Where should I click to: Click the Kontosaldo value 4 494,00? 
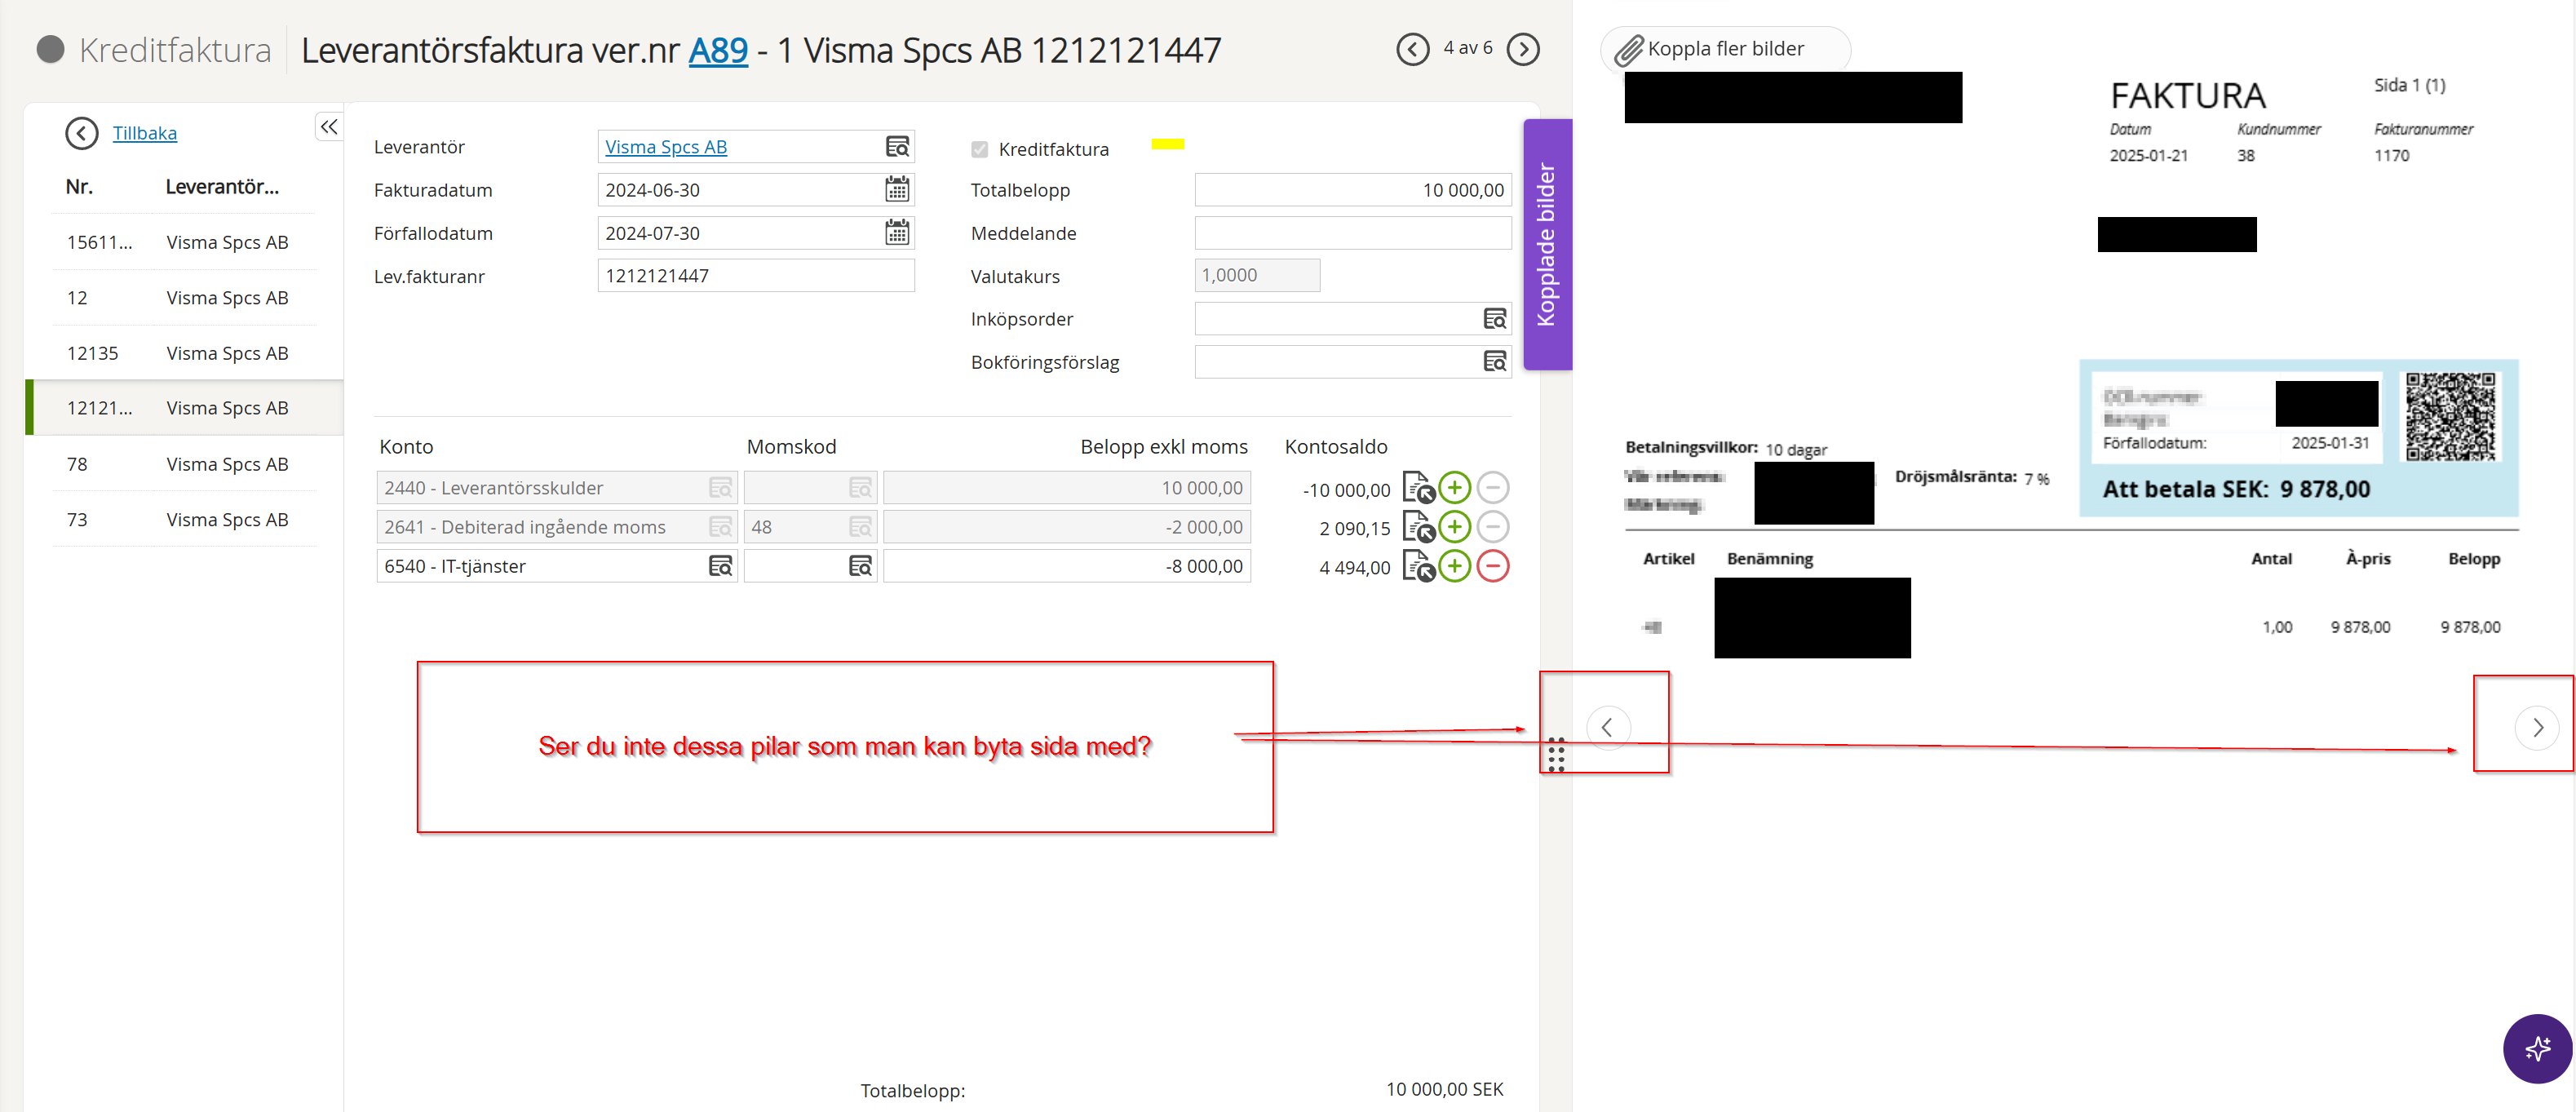pos(1354,568)
